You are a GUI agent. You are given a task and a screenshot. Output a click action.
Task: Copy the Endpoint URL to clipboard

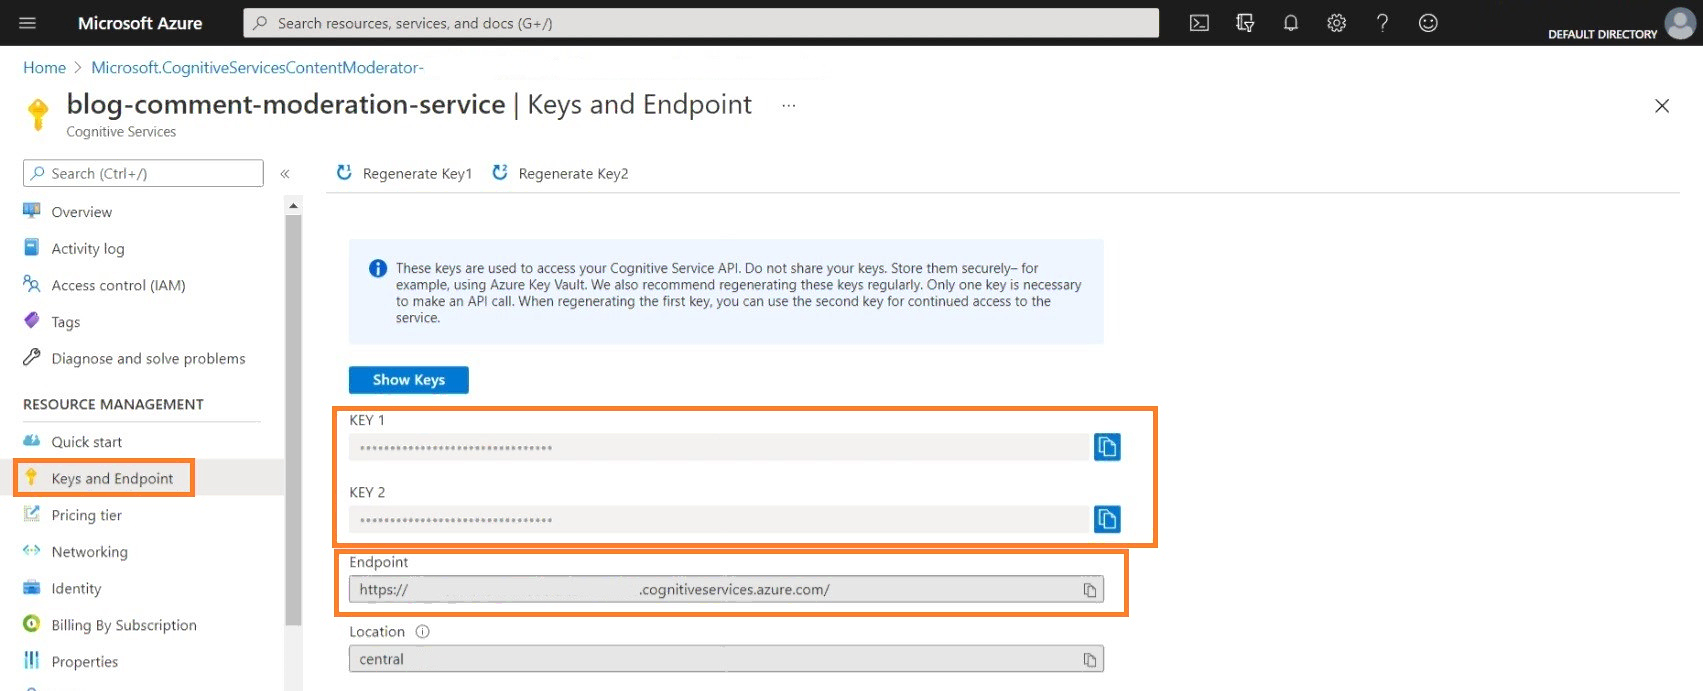click(1090, 590)
